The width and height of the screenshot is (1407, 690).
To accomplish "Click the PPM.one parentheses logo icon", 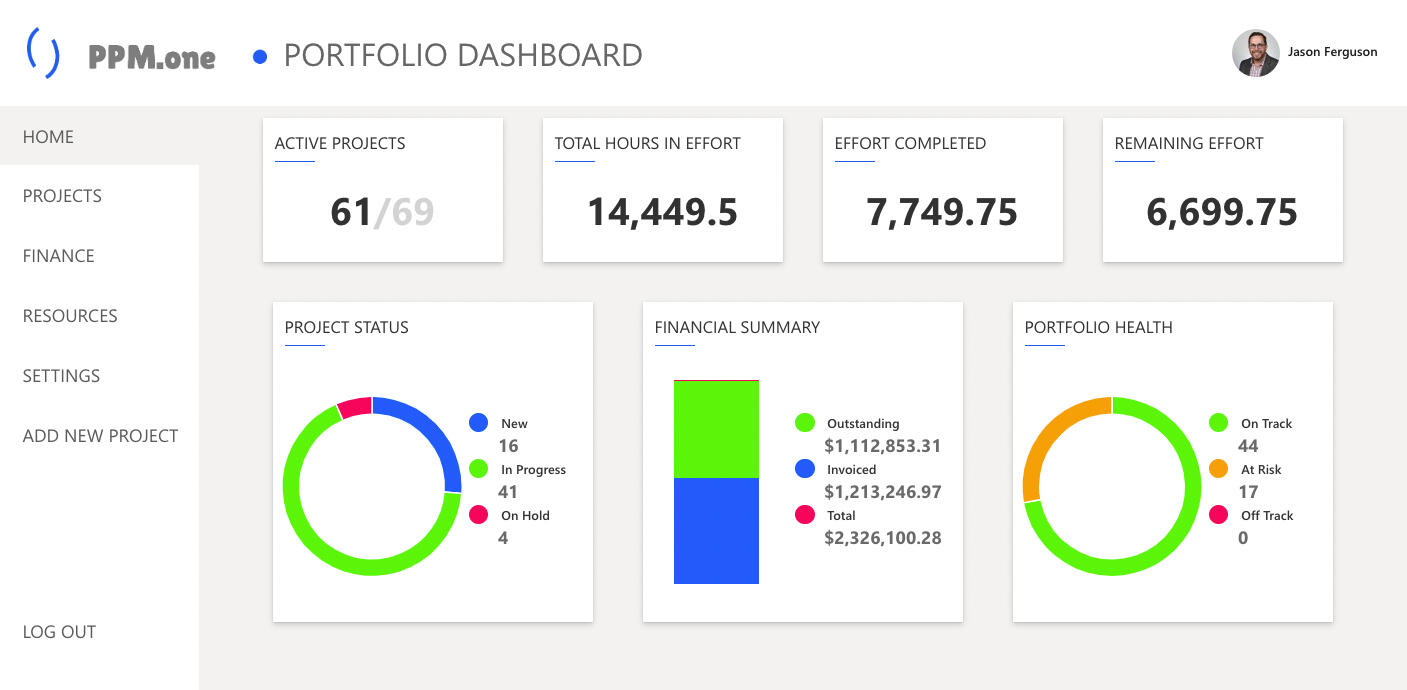I will click(x=42, y=54).
